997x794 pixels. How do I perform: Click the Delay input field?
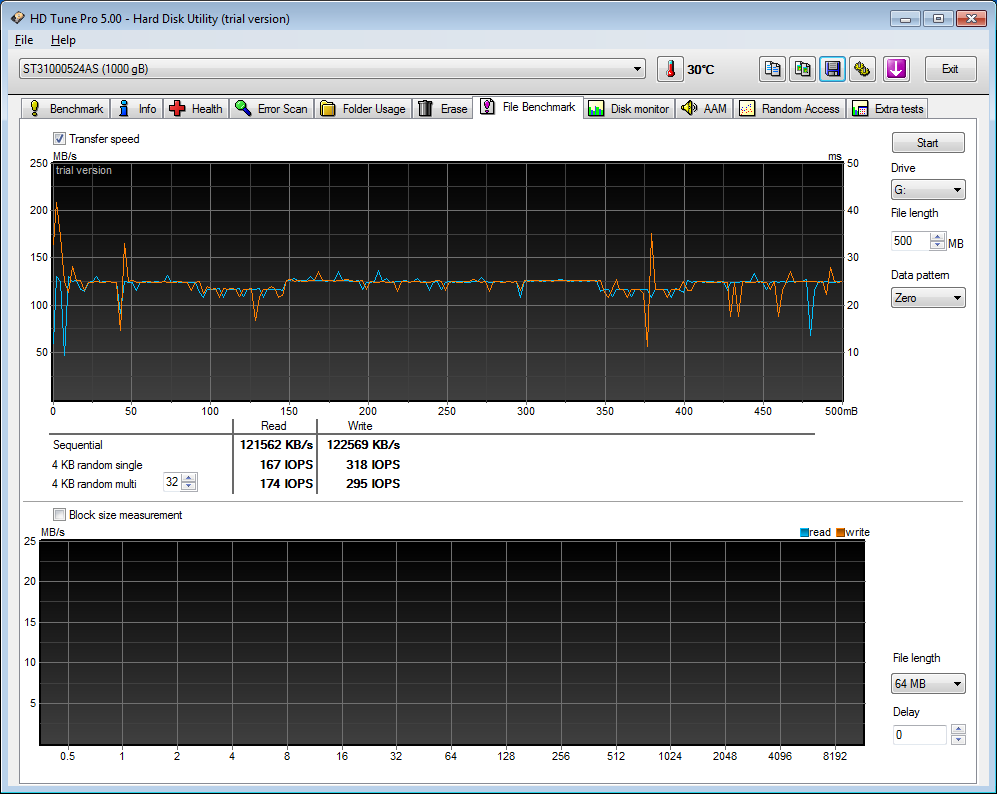tap(919, 735)
